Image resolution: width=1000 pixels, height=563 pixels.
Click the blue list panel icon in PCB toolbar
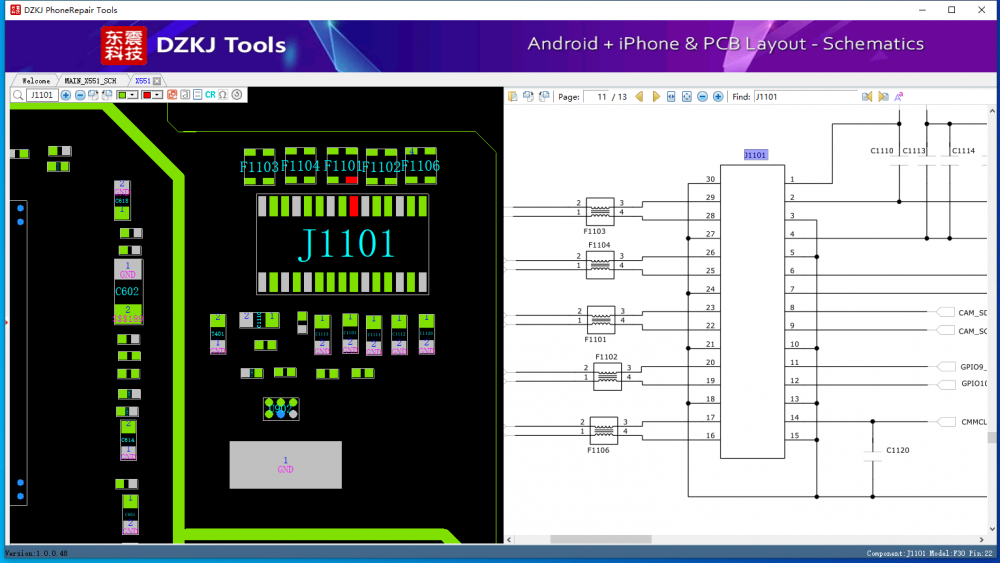198,95
